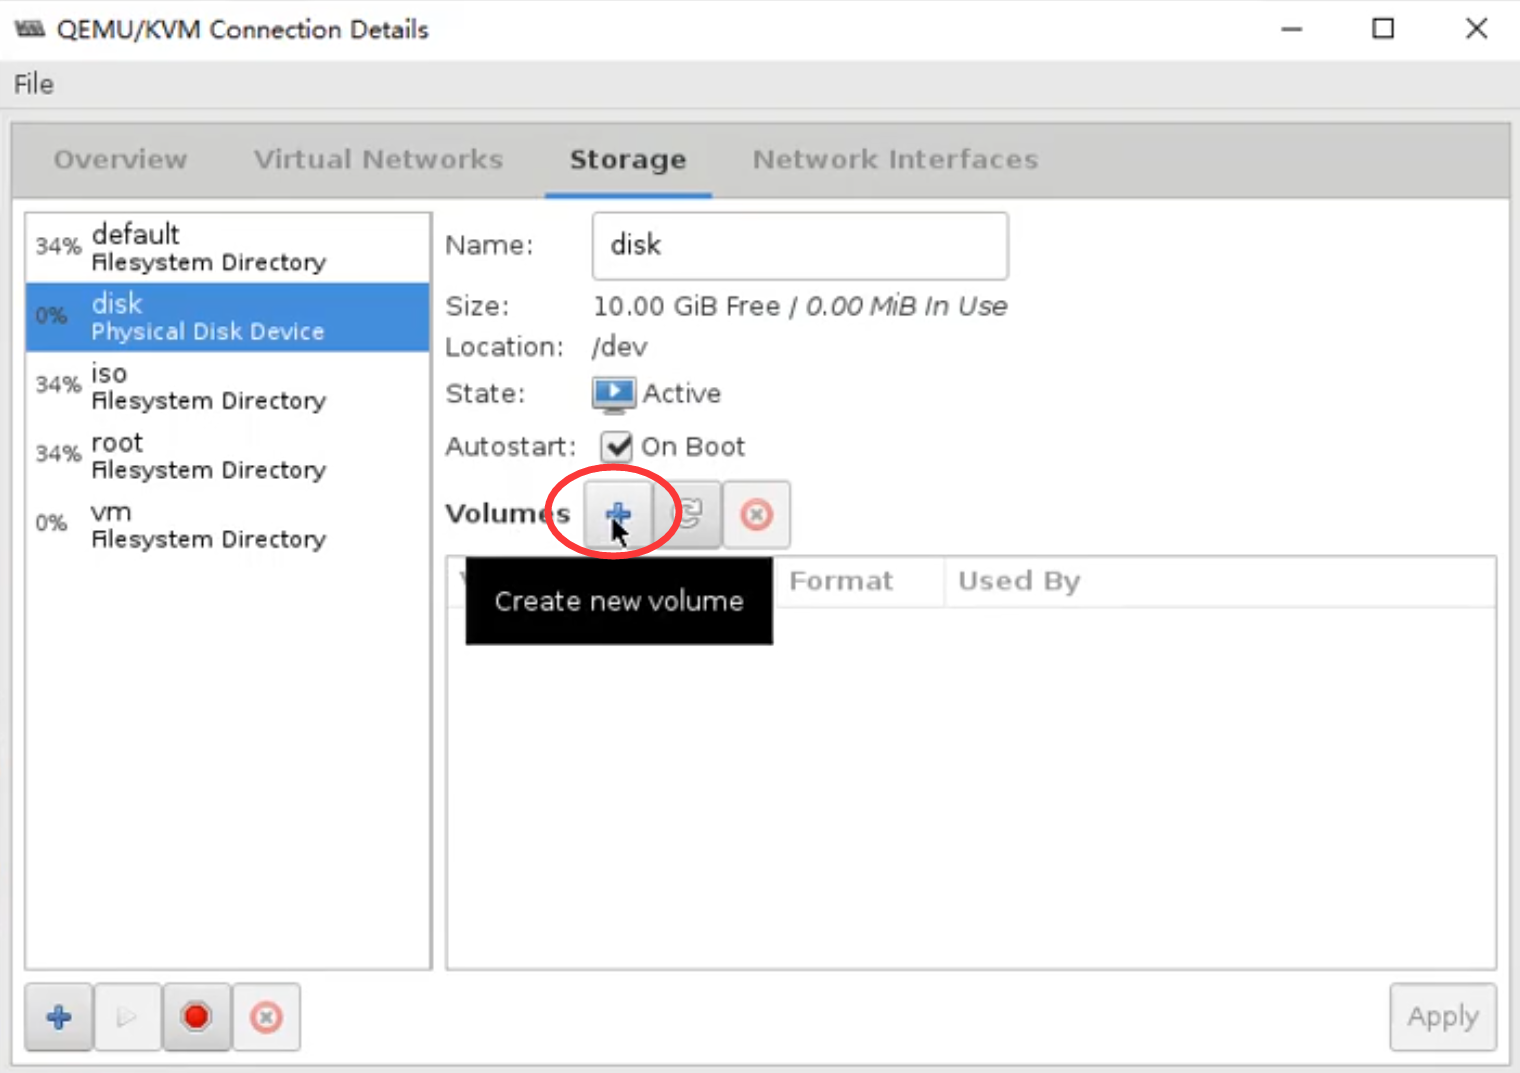Click the Active state monitor icon
The width and height of the screenshot is (1520, 1073).
click(x=613, y=394)
